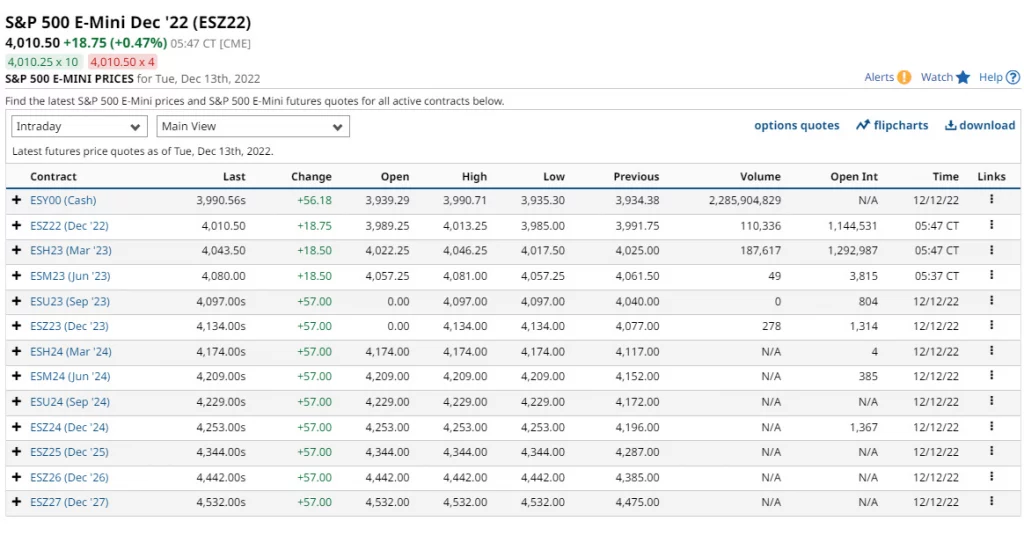Expand the ESZ22 (Dec '22) row plus sign
Viewport: 1024px width, 543px height.
[16, 225]
